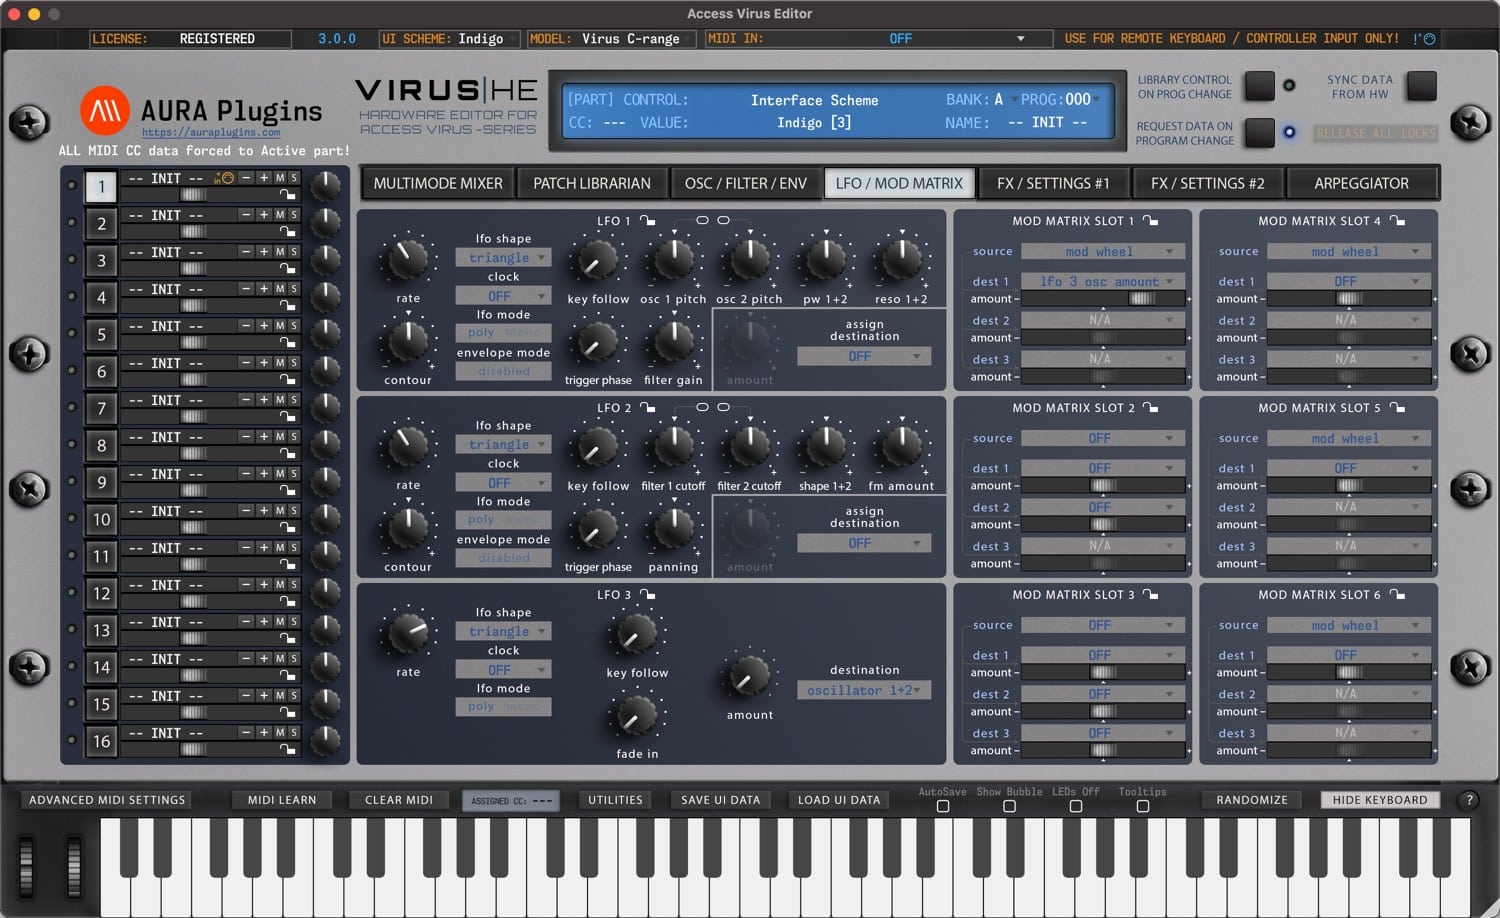Click the help question mark button

1469,800
